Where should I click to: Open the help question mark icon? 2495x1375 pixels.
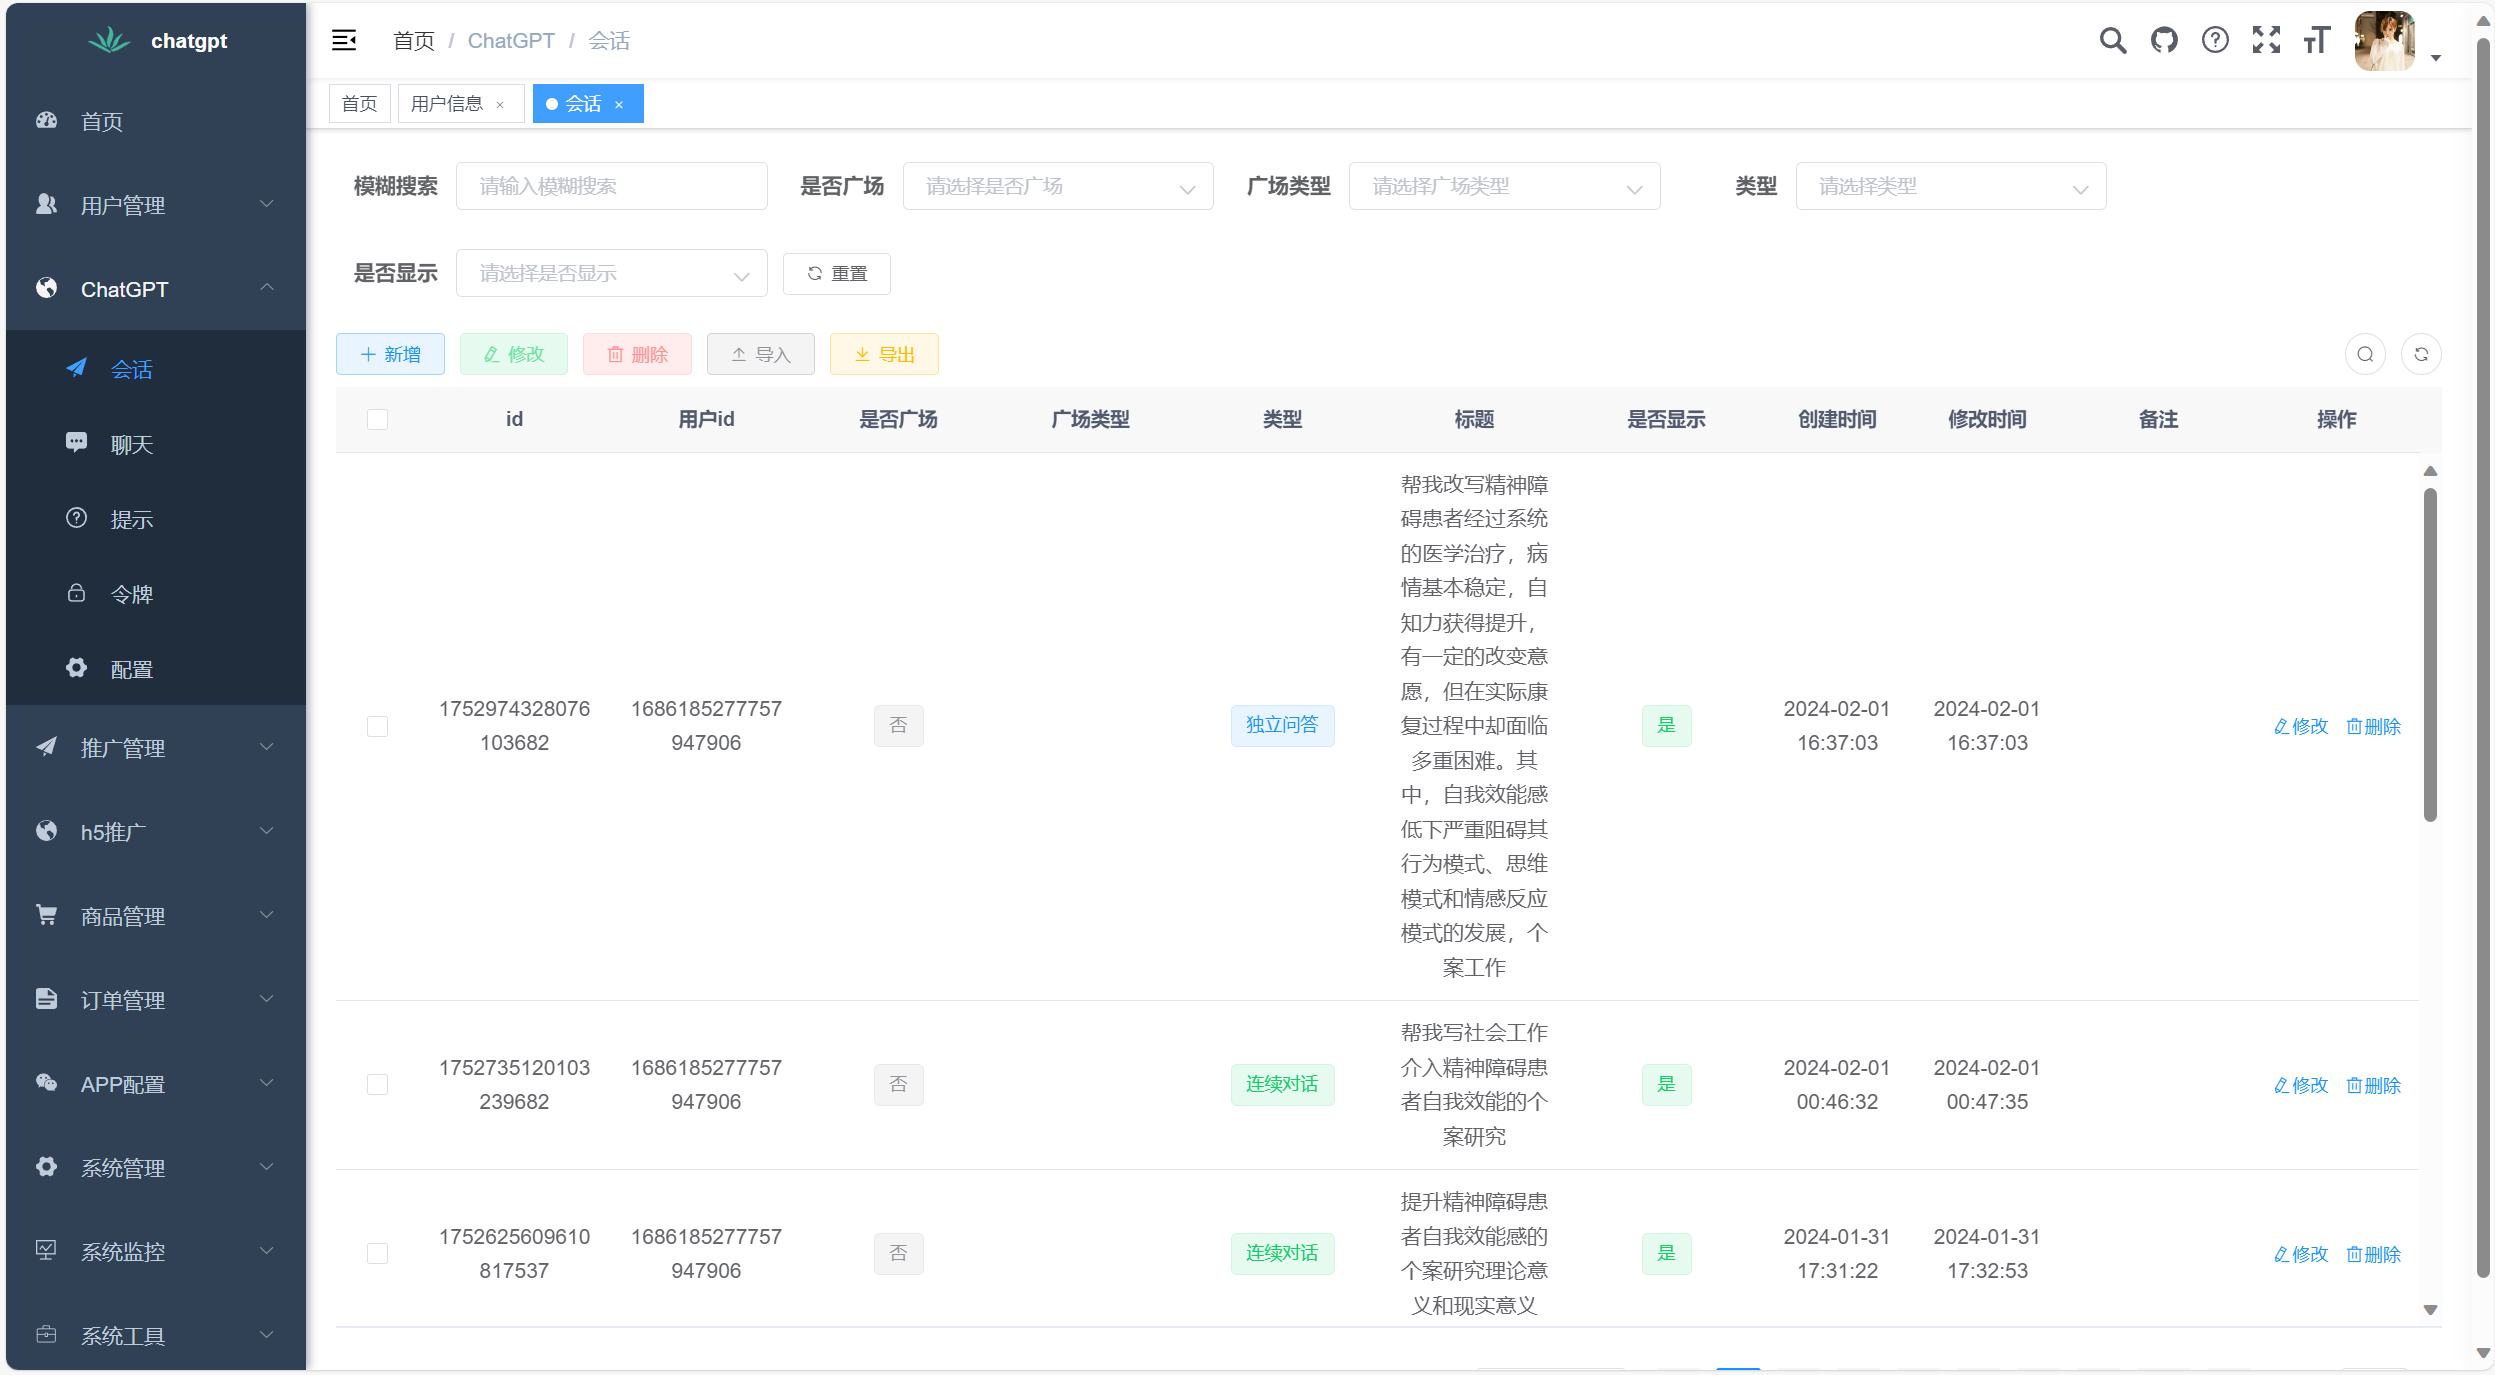pos(2215,40)
